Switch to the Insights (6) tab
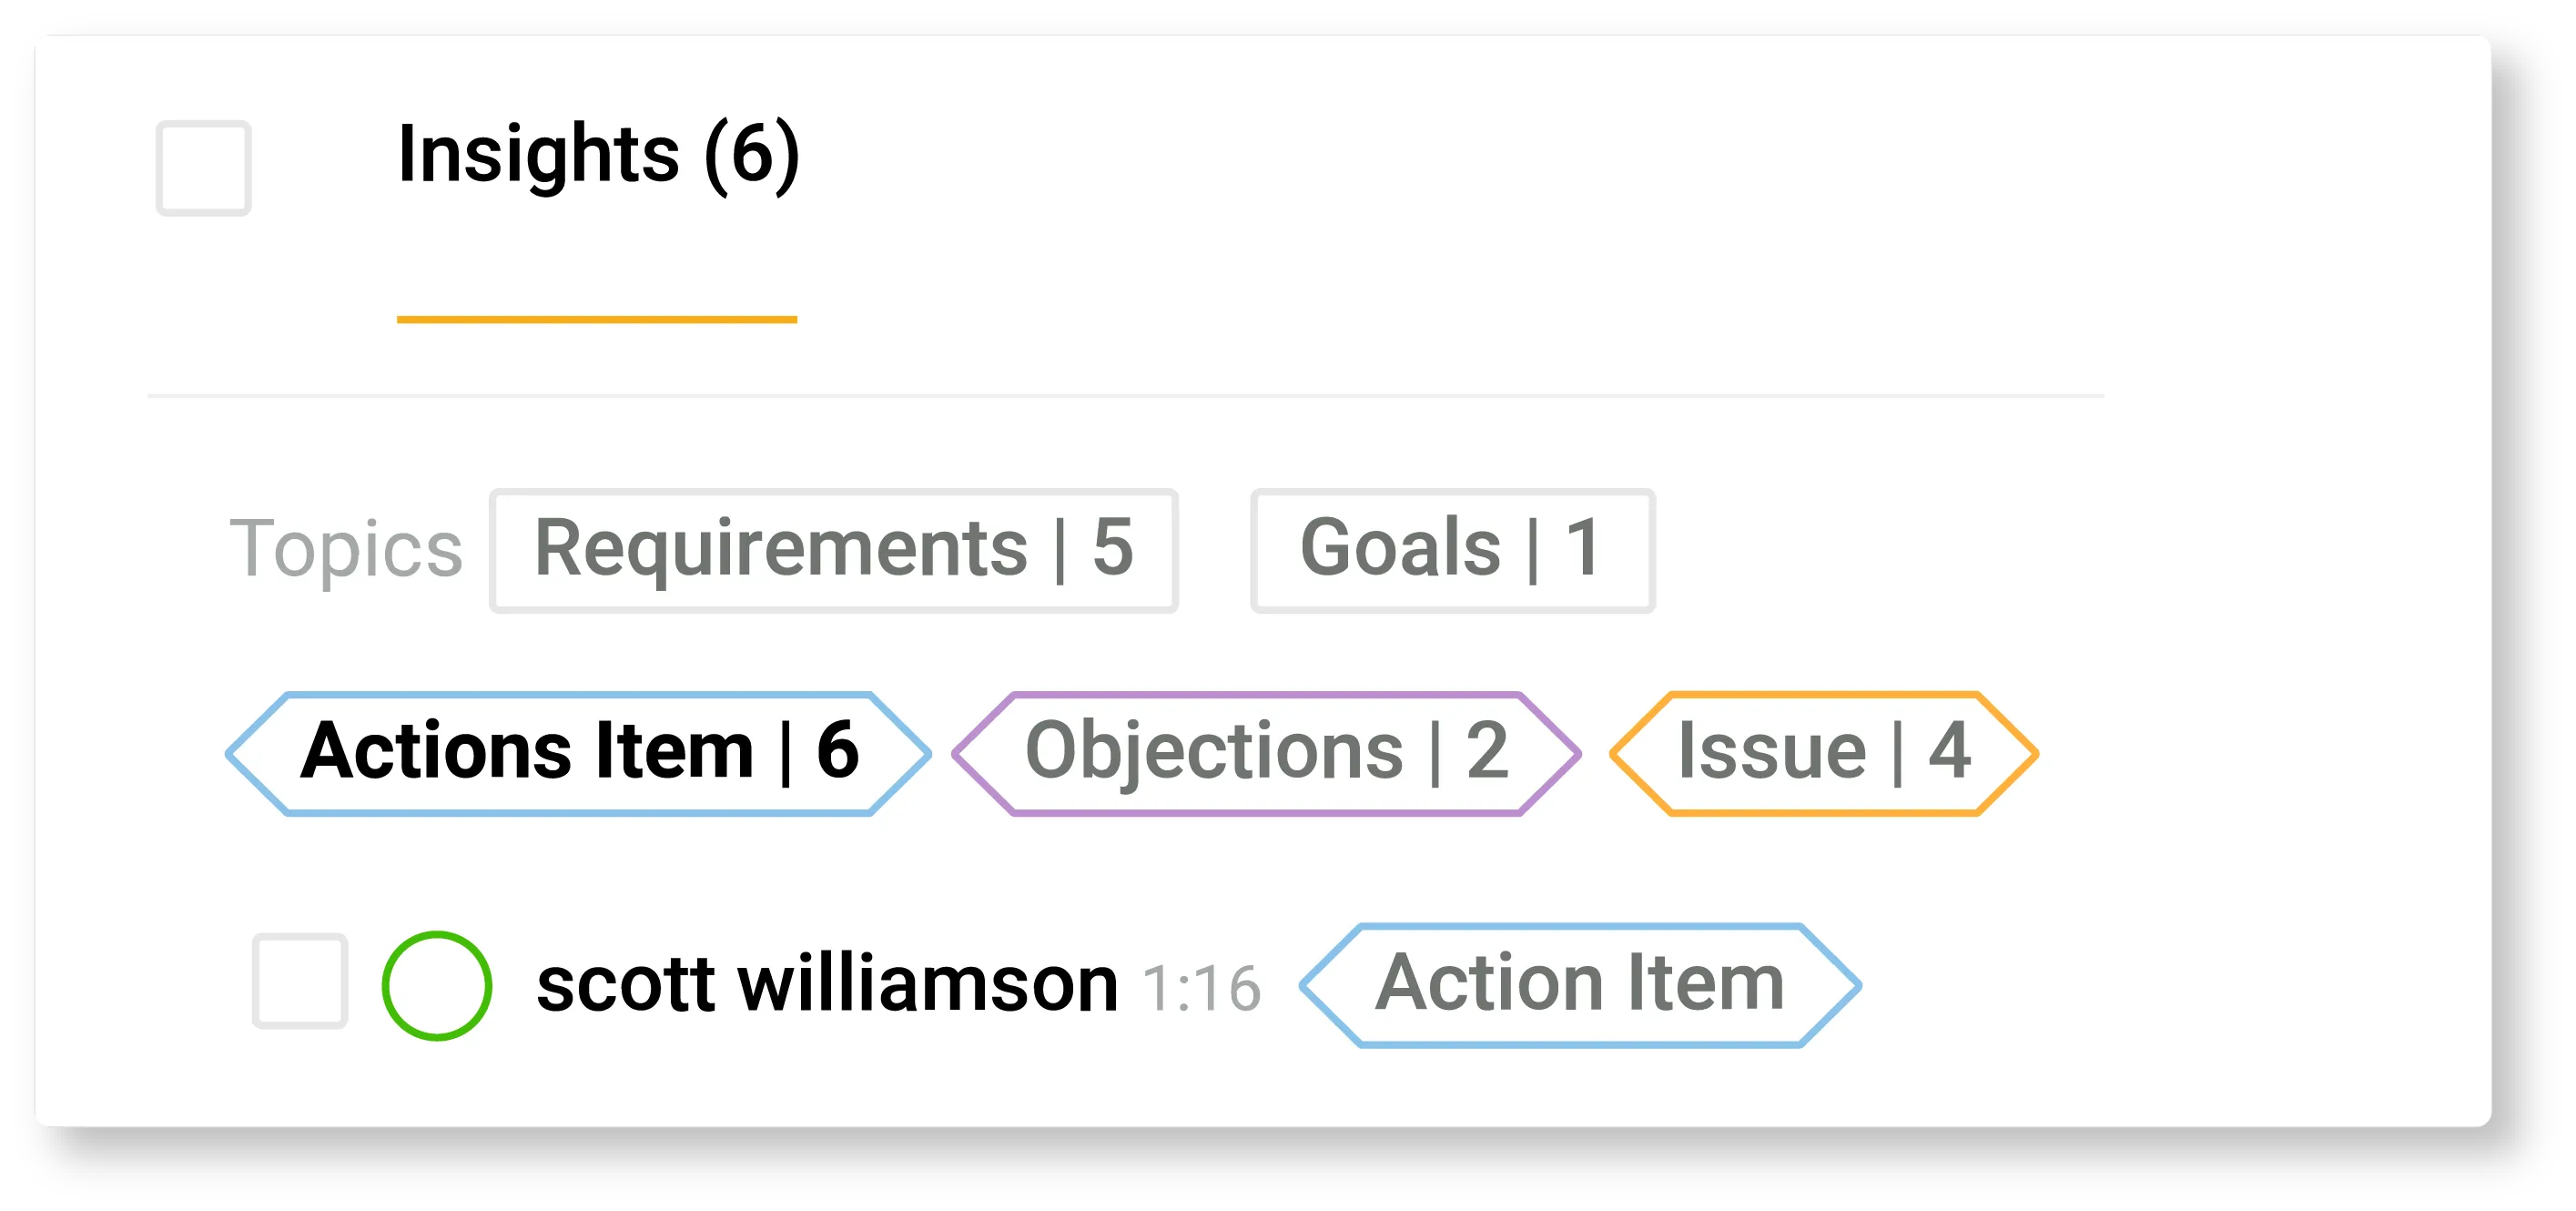Image resolution: width=2576 pixels, height=1211 pixels. pyautogui.click(x=597, y=155)
